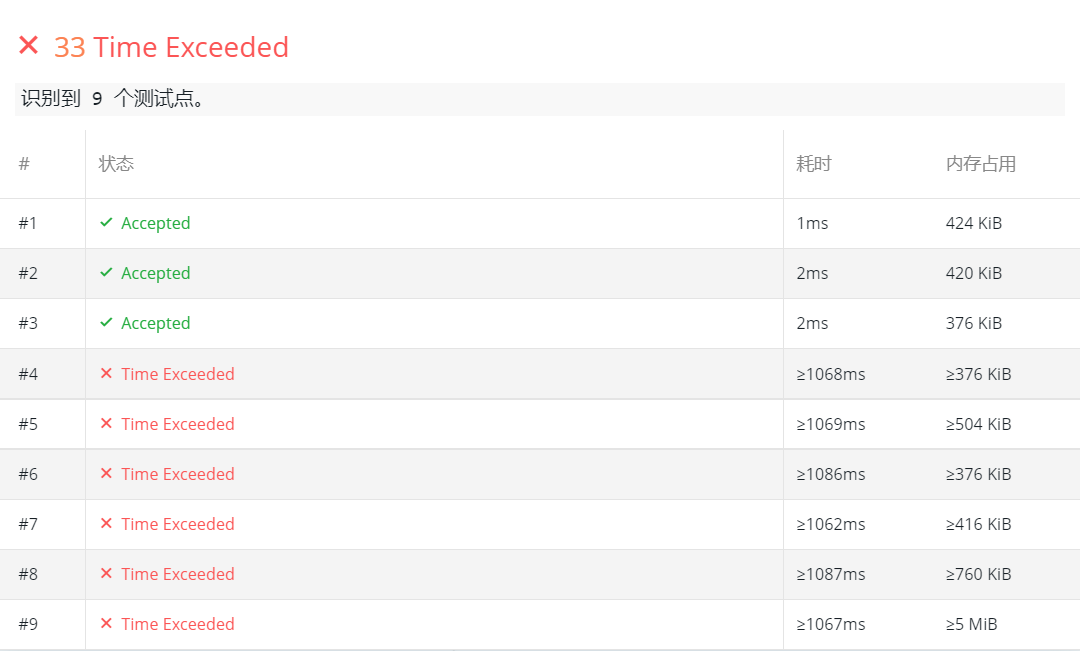Click the green checkmark icon in row #2

tap(106, 273)
